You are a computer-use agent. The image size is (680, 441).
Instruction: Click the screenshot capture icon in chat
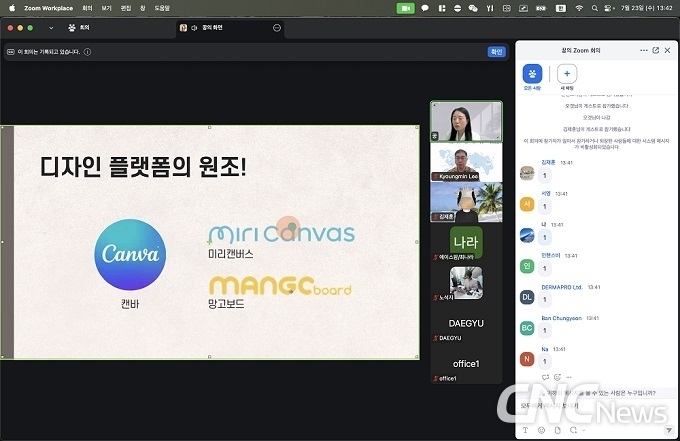pos(573,430)
